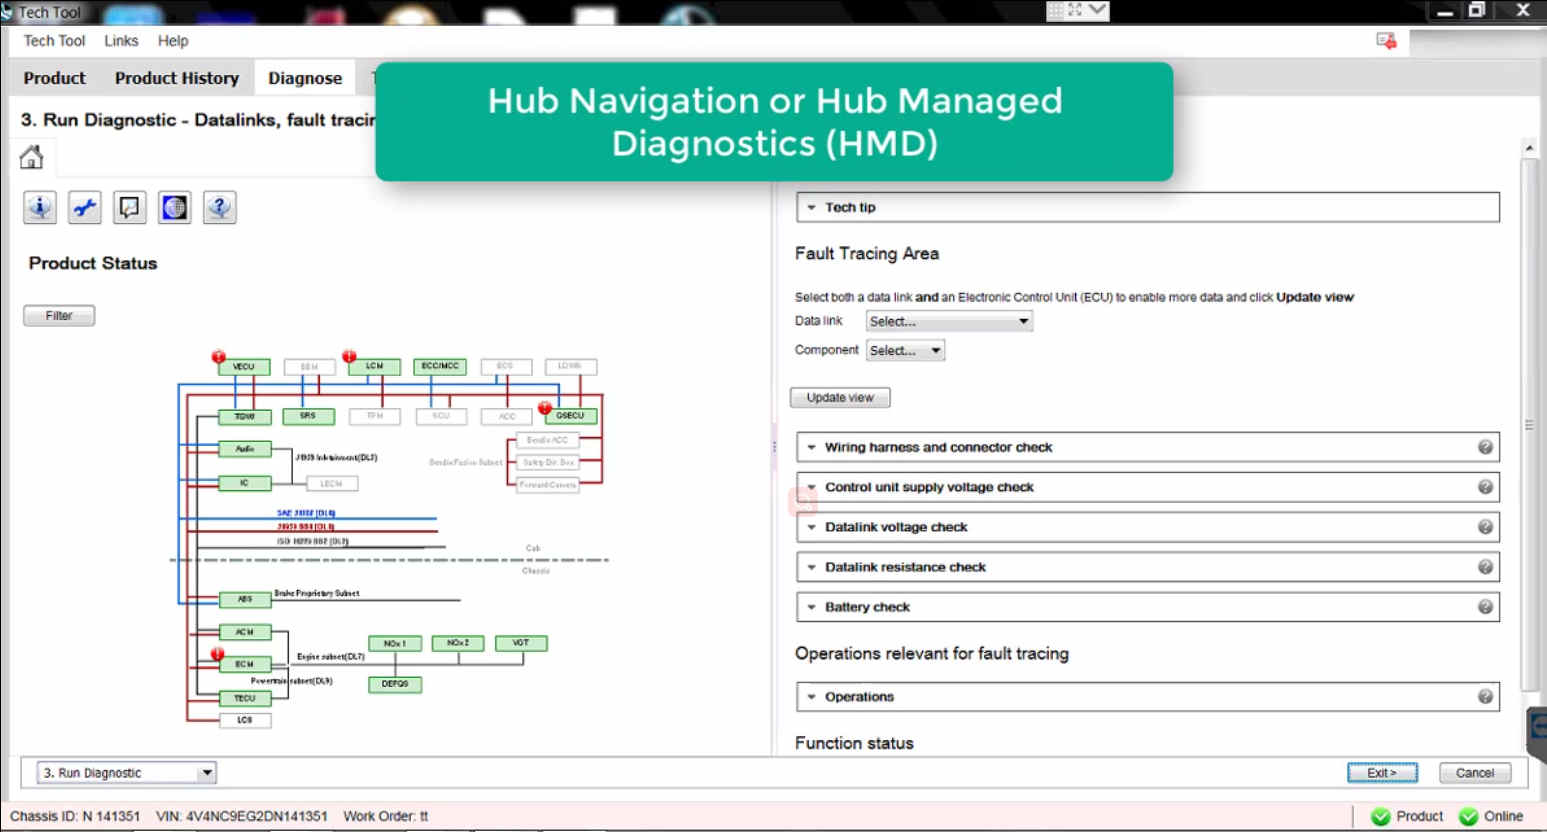Expand Datalink resistance check section
This screenshot has height=832, width=1547.
pyautogui.click(x=1148, y=567)
